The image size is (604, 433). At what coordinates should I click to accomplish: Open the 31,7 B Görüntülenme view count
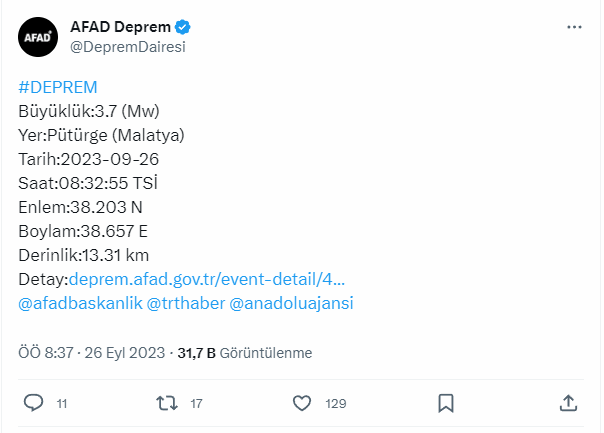pyautogui.click(x=245, y=353)
